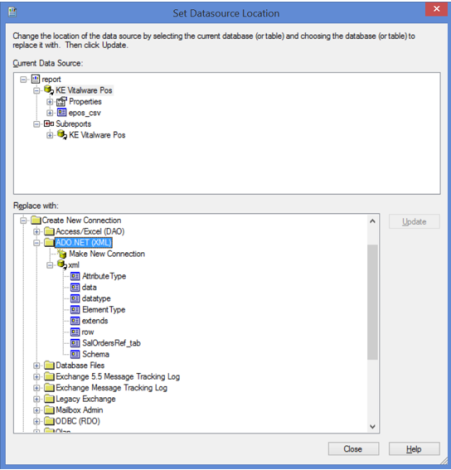Click the xml connection database icon
The image size is (451, 470).
[62, 265]
